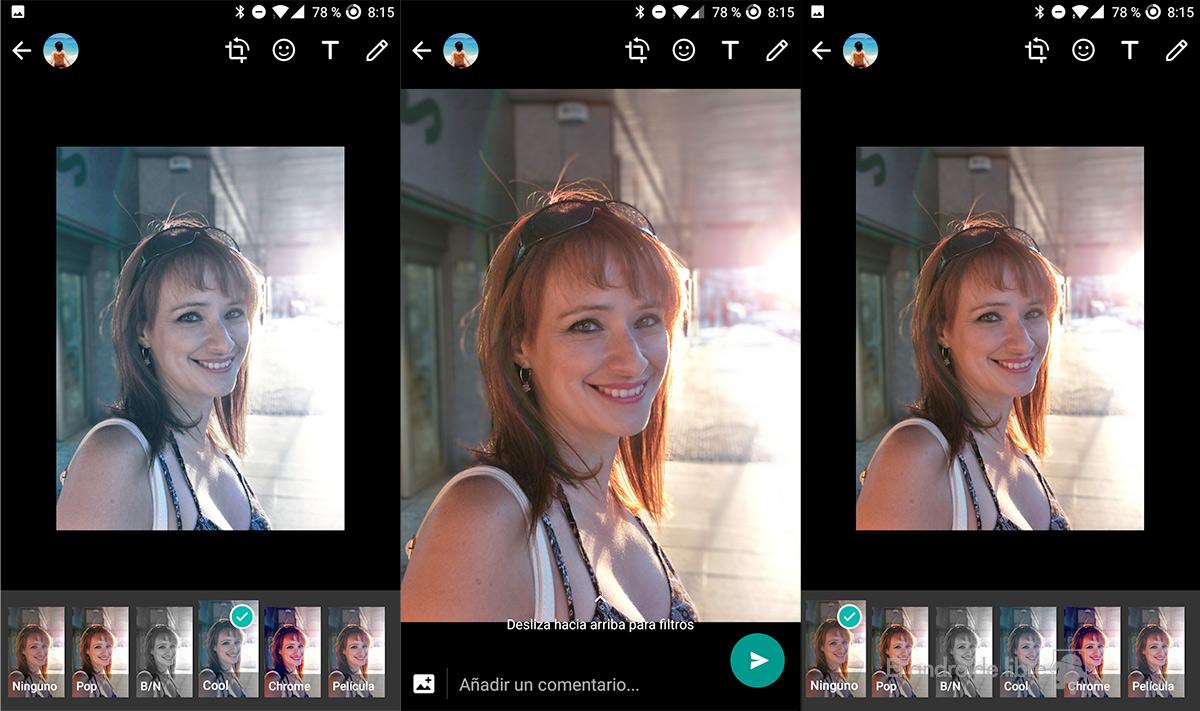Tap the green send arrow button
The image size is (1200, 711).
tap(757, 660)
